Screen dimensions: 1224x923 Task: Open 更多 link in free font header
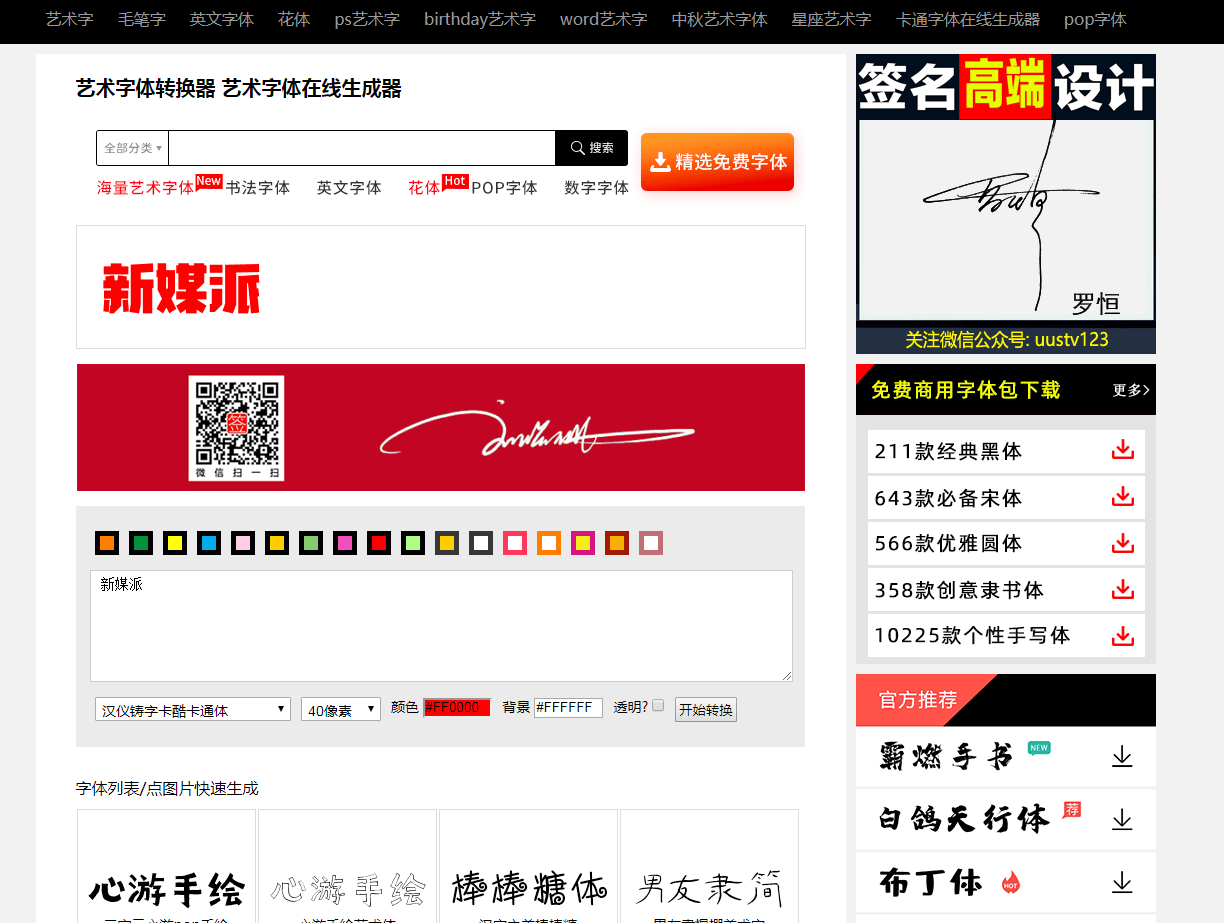1130,390
